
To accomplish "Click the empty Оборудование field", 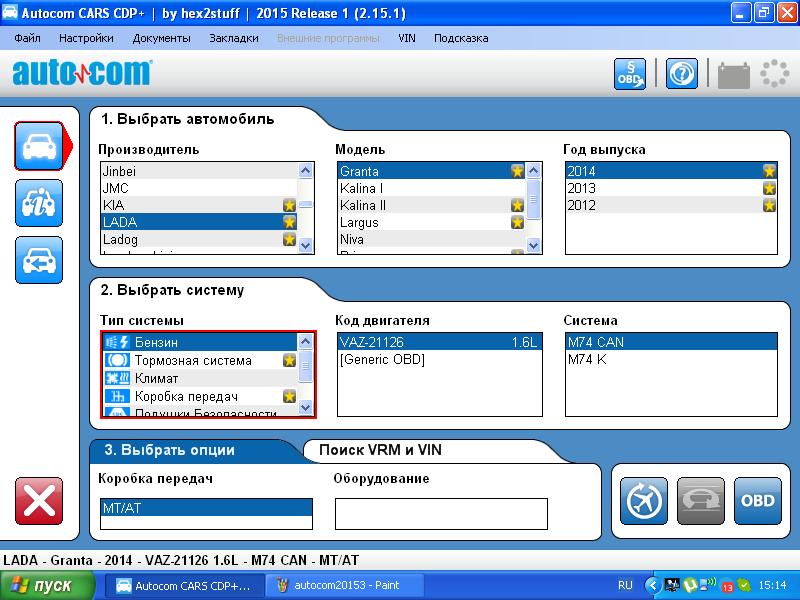I will [440, 513].
